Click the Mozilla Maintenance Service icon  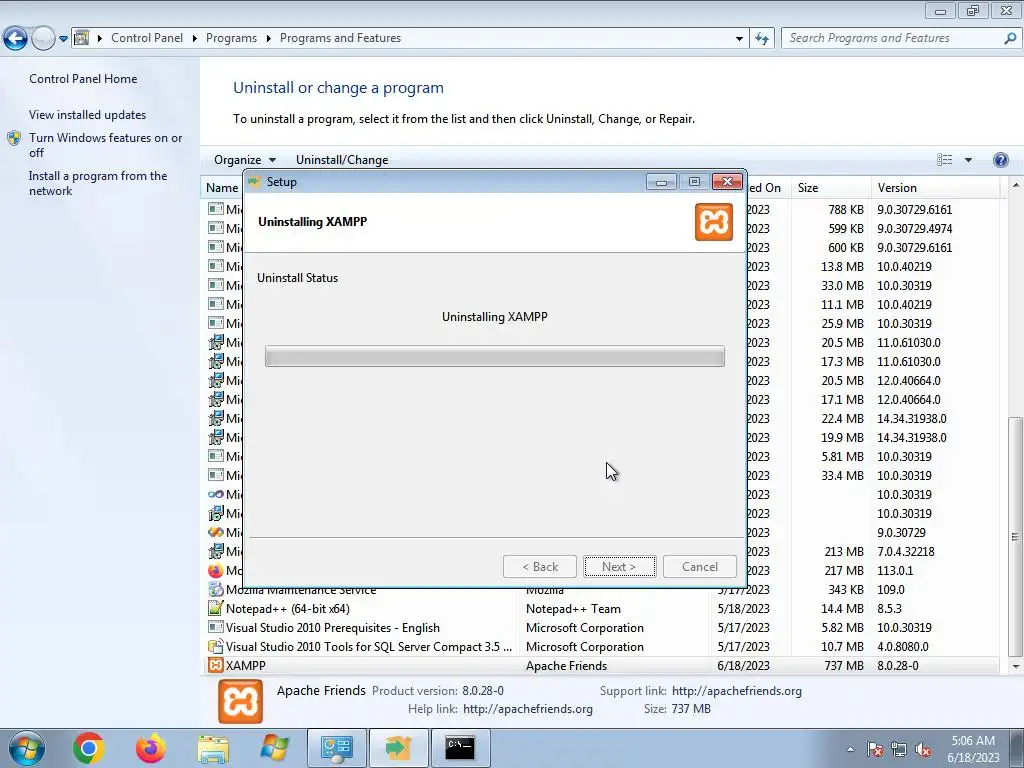point(216,590)
